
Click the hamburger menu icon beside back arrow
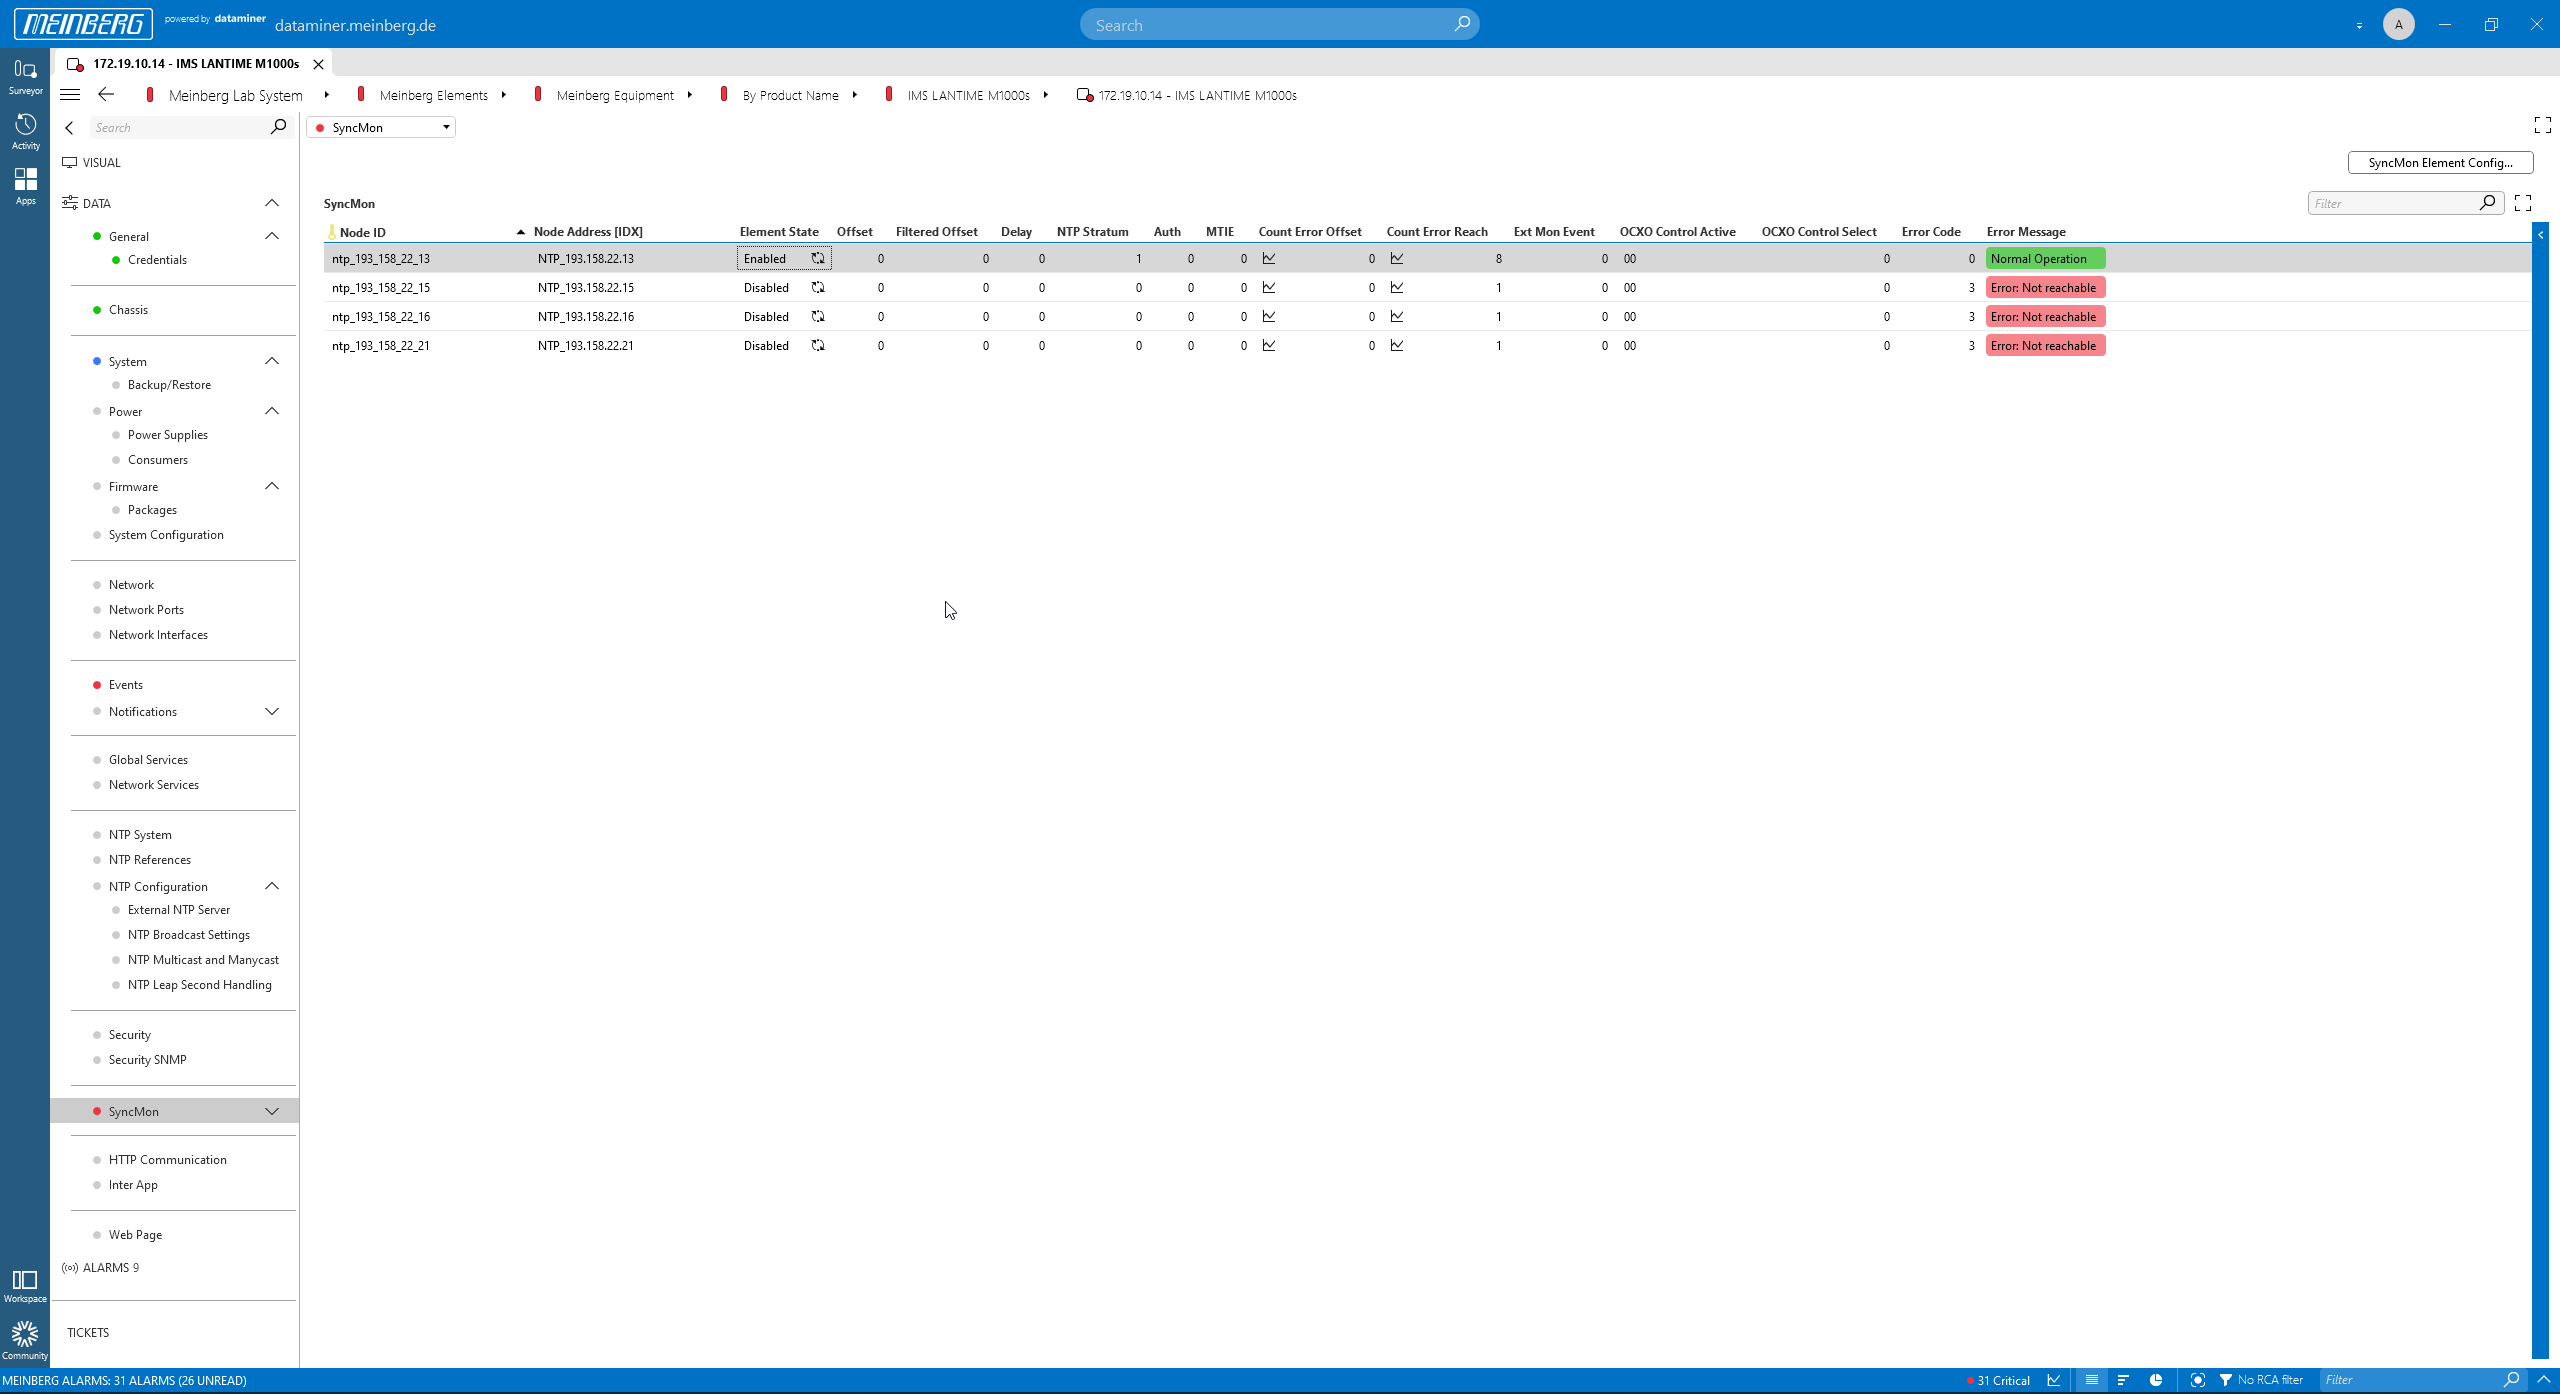coord(70,94)
